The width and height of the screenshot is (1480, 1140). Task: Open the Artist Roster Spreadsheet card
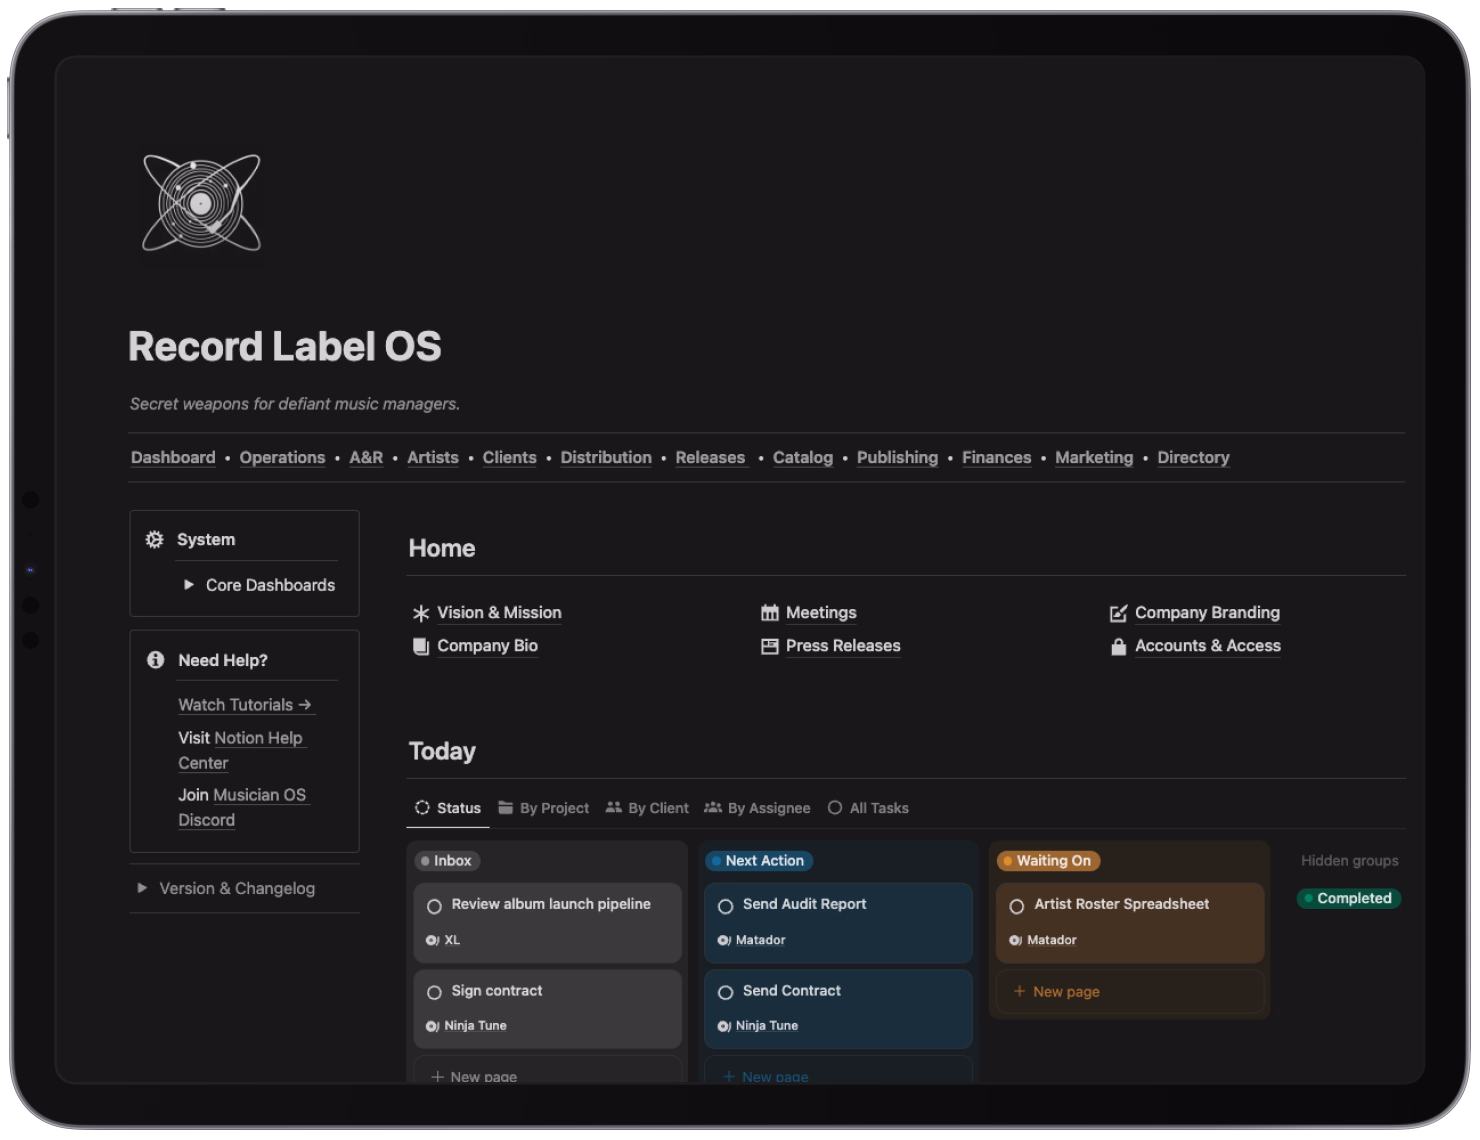point(1130,922)
